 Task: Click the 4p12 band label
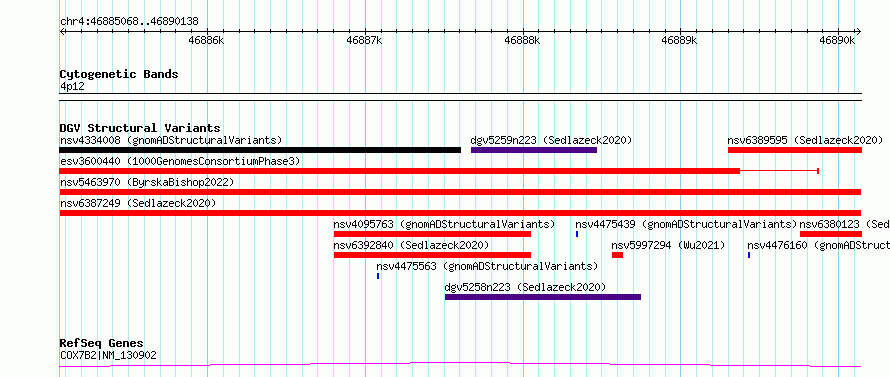pyautogui.click(x=72, y=87)
